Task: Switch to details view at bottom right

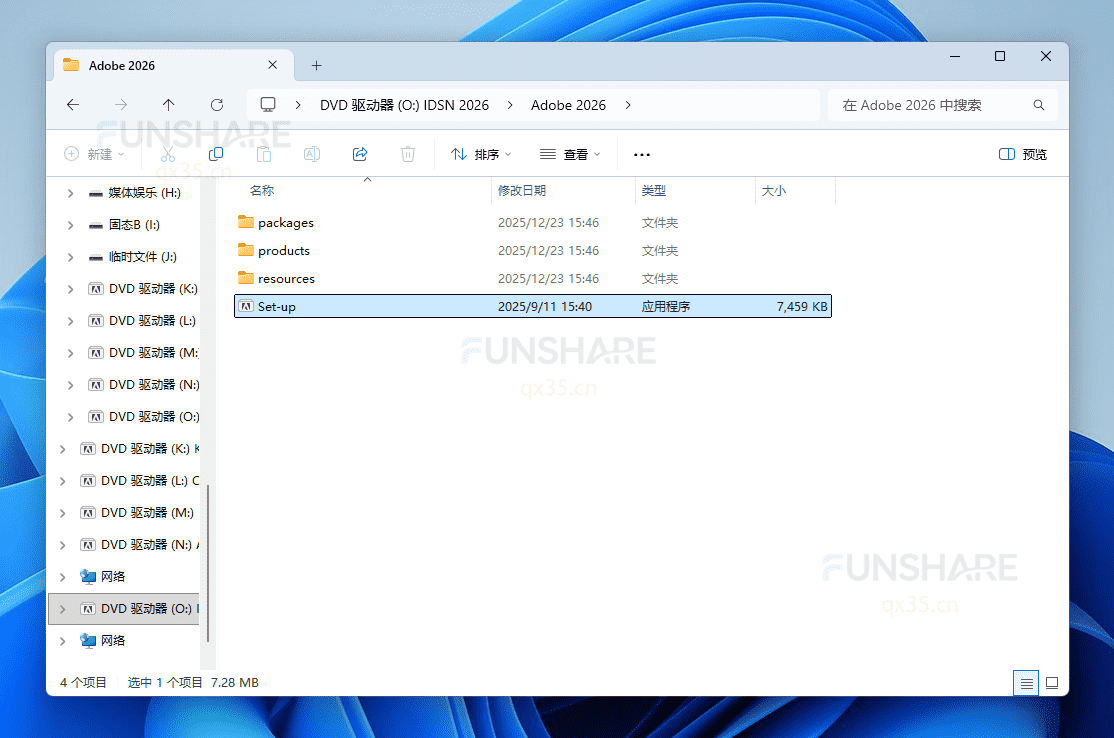Action: click(x=1026, y=683)
